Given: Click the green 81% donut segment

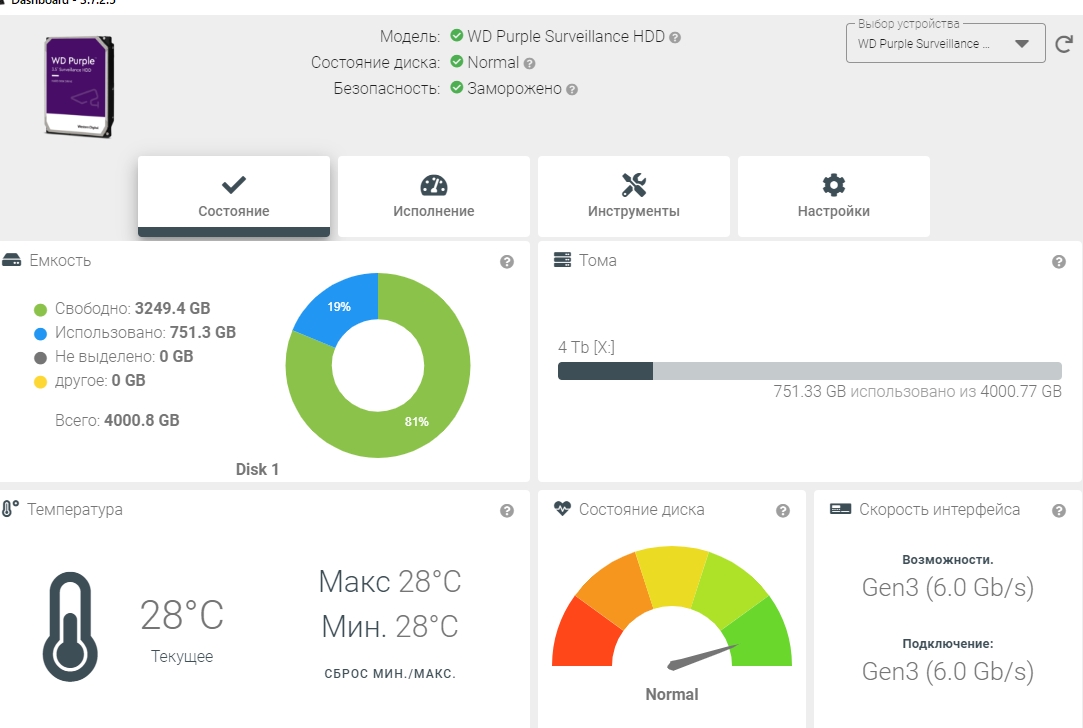Looking at the screenshot, I should pos(416,421).
